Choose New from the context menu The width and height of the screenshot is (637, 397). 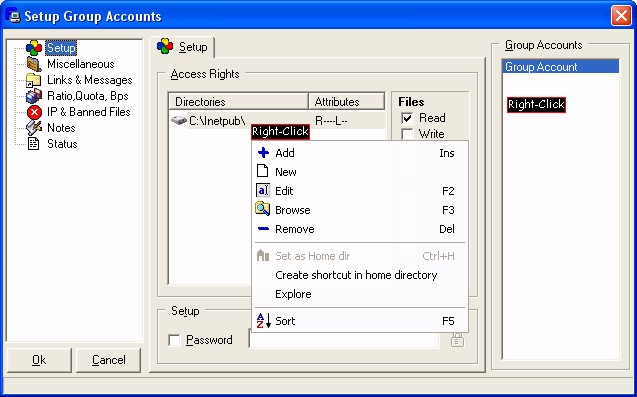click(x=360, y=172)
